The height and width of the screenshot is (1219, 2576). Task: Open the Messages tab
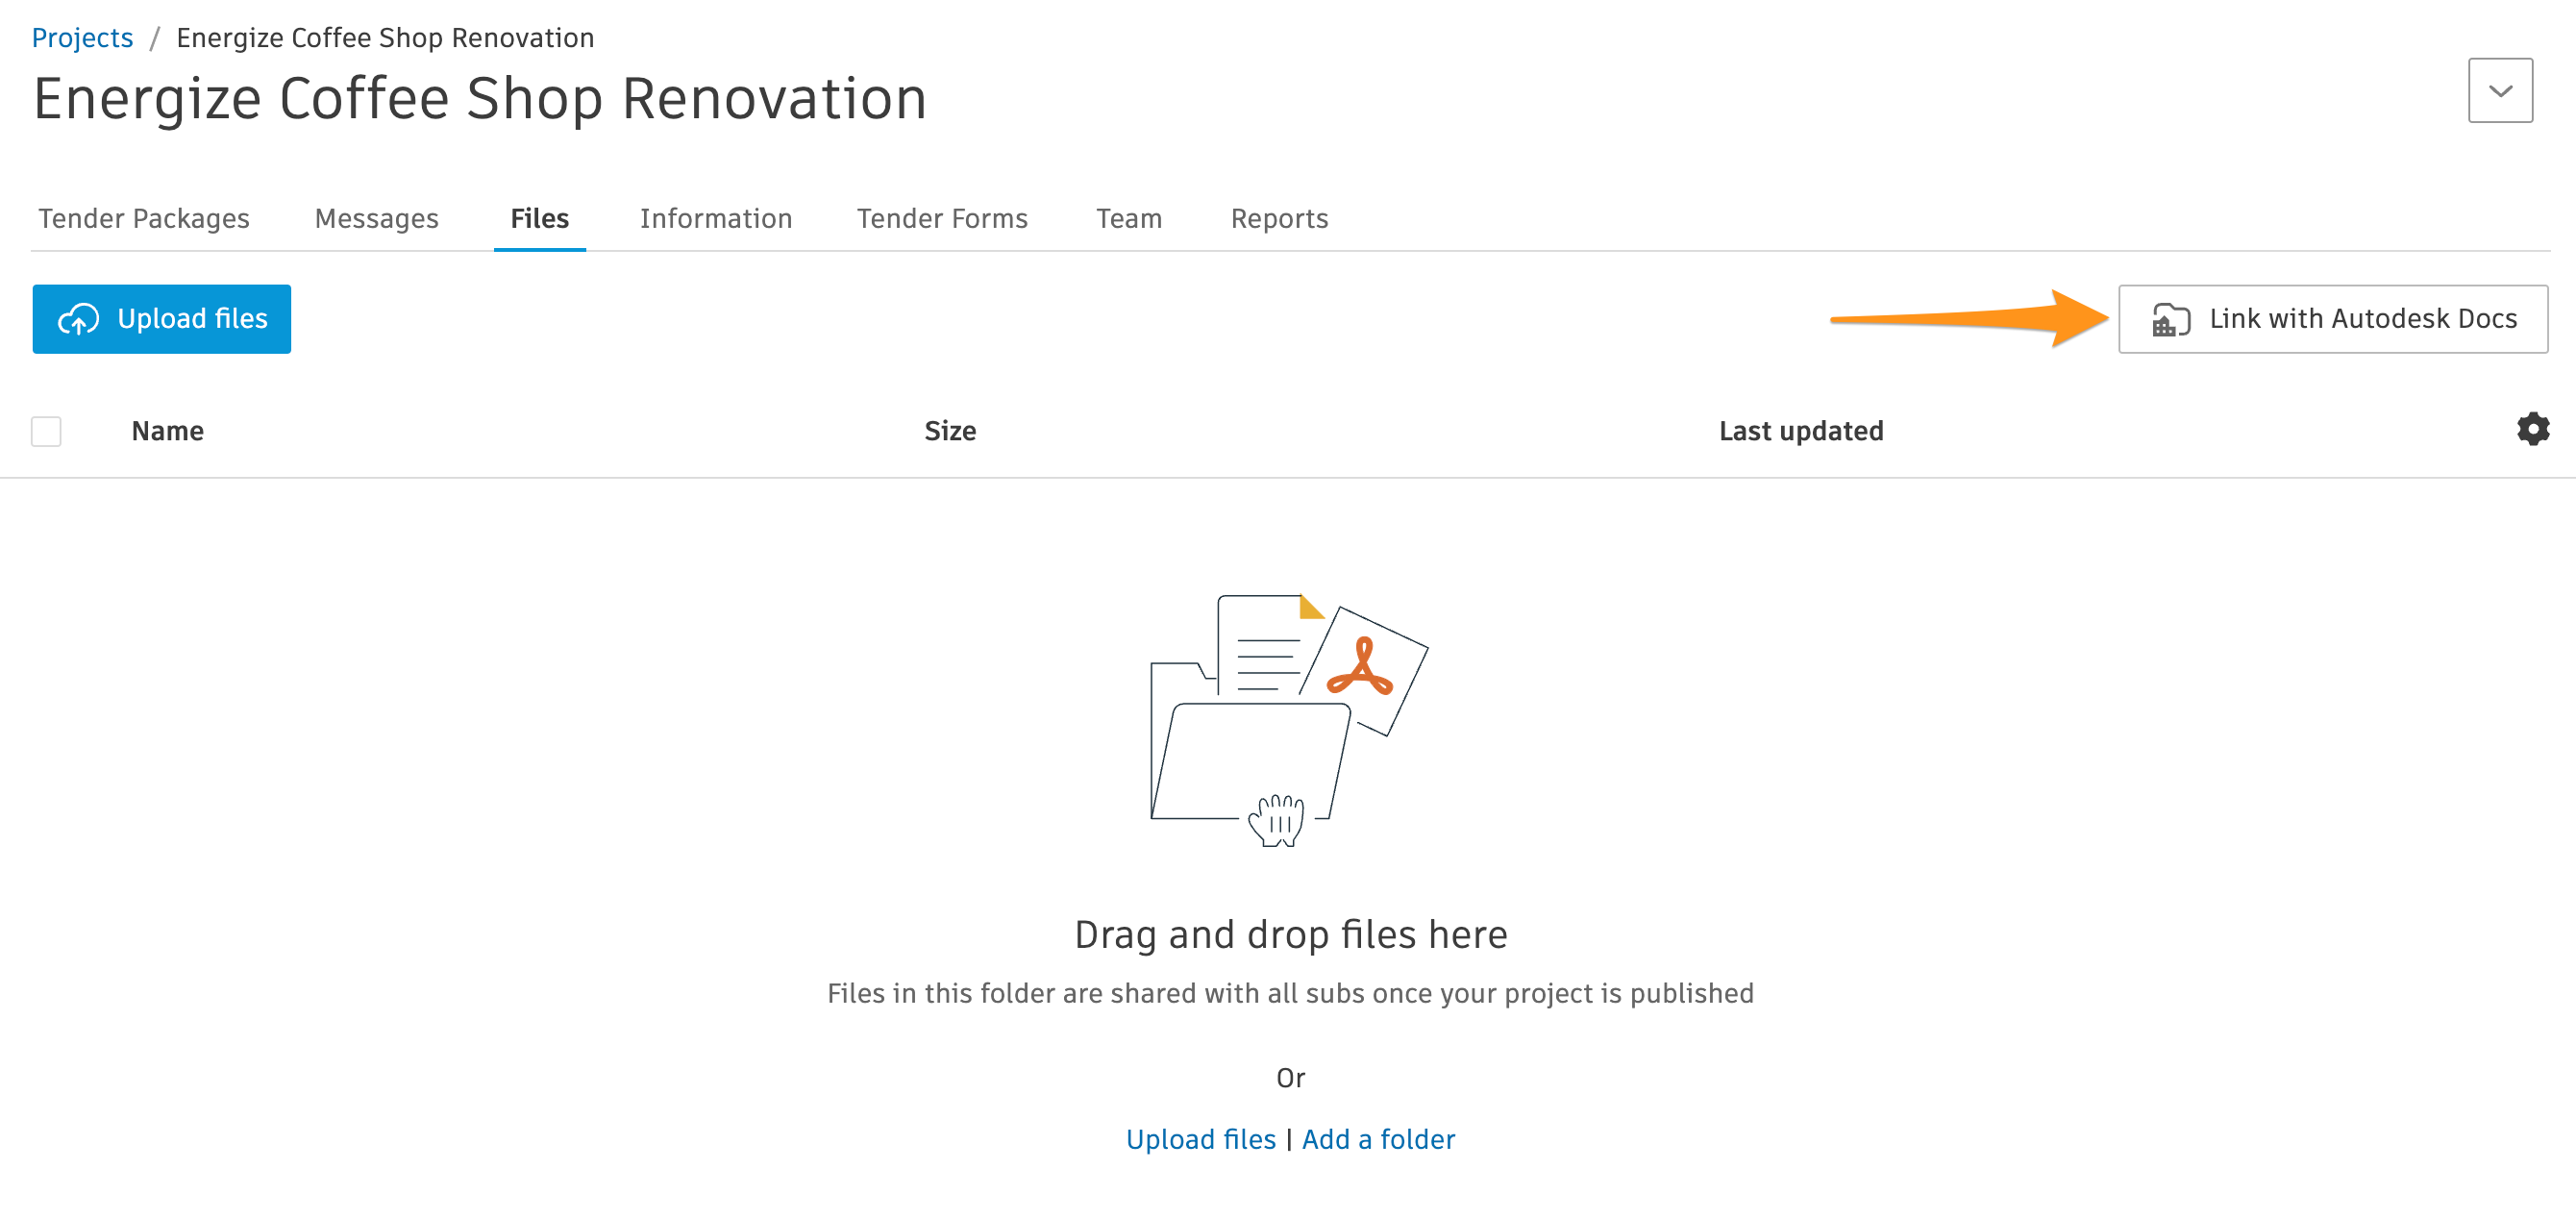(x=376, y=218)
